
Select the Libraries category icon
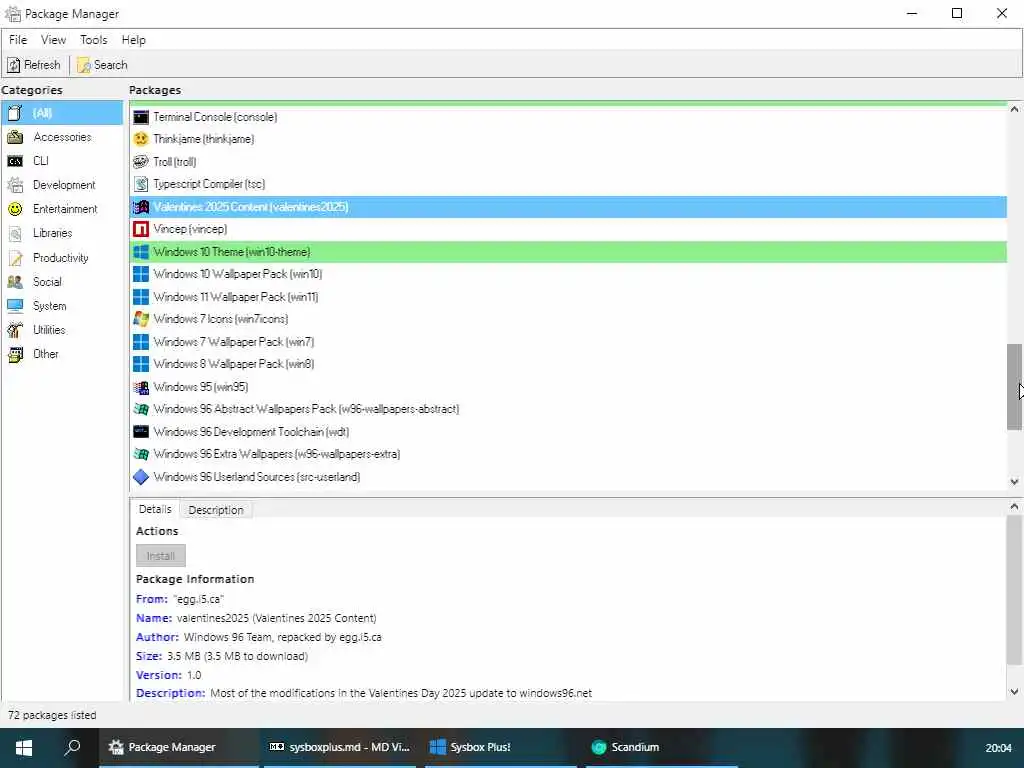[x=15, y=233]
